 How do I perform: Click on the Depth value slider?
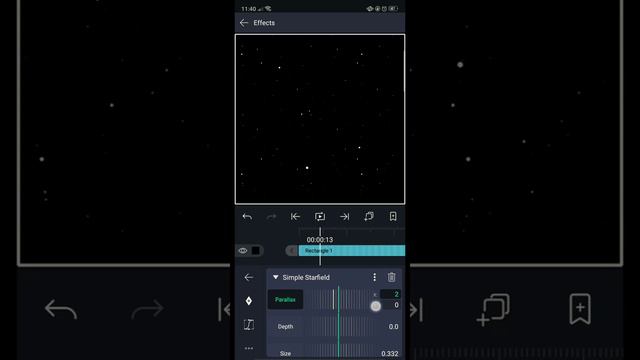pyautogui.click(x=339, y=327)
